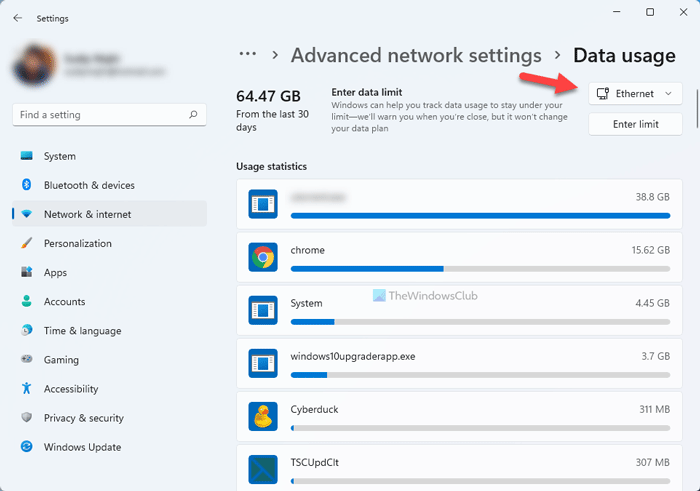Click the Privacy & security shield icon
The image size is (700, 491).
[x=26, y=418]
